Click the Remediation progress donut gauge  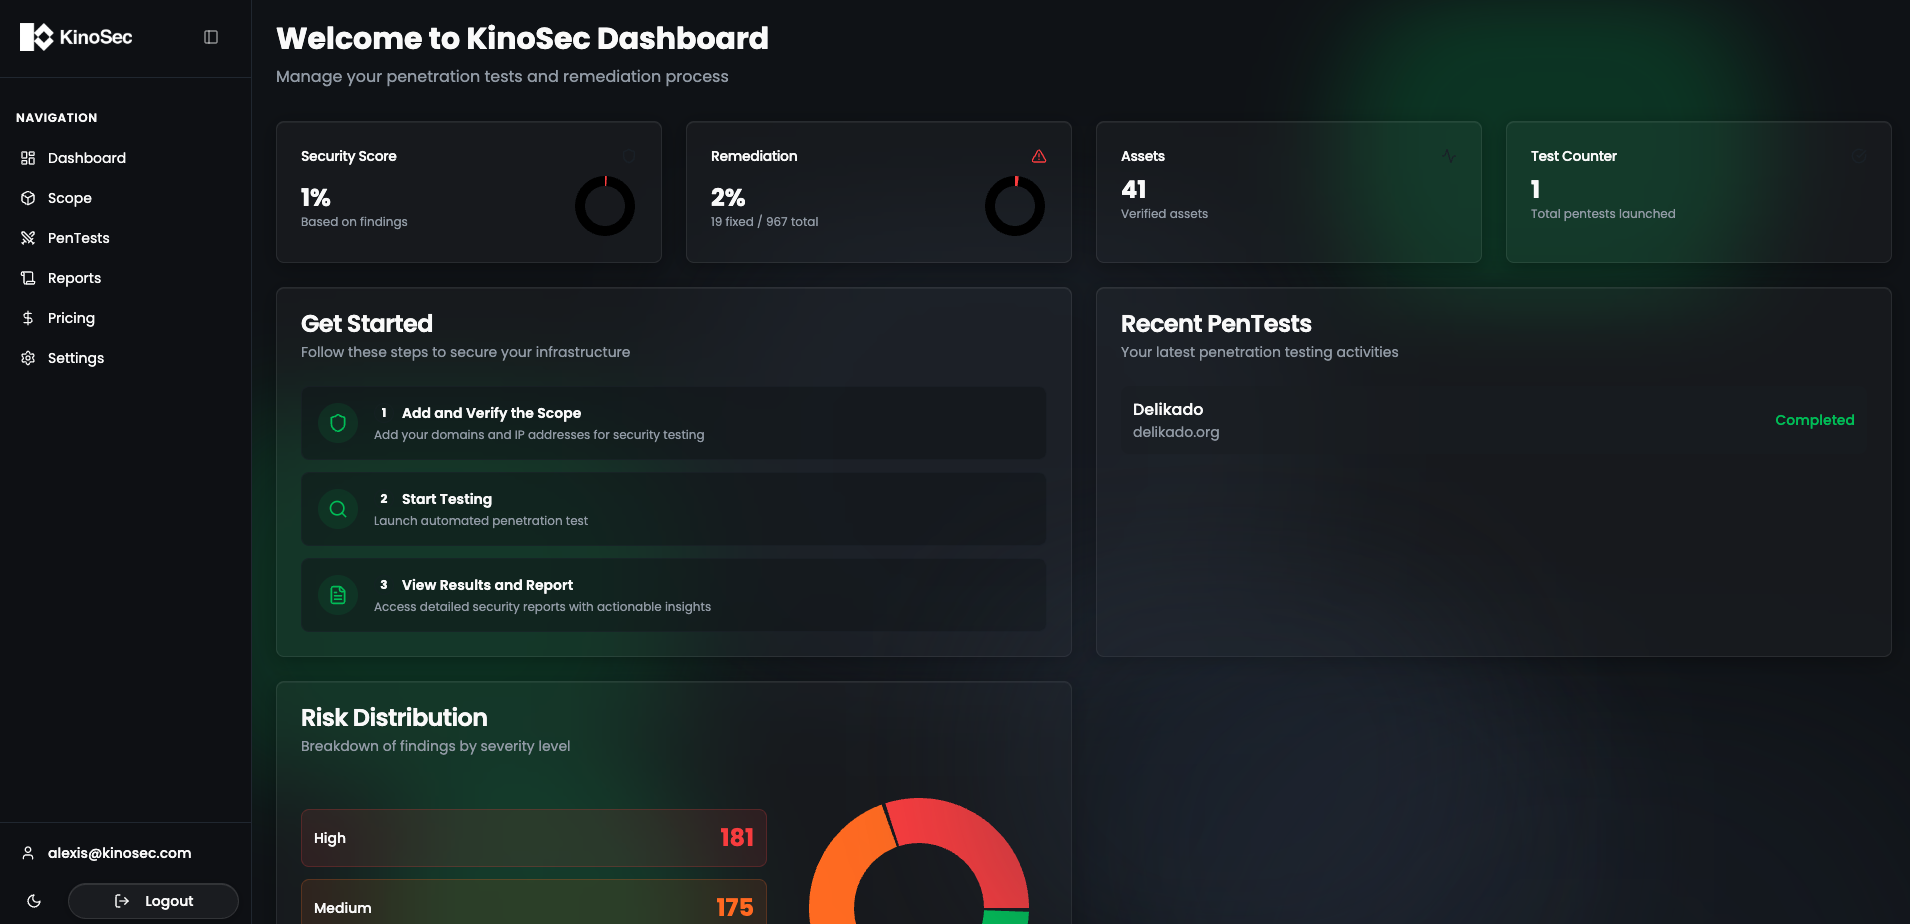1015,206
